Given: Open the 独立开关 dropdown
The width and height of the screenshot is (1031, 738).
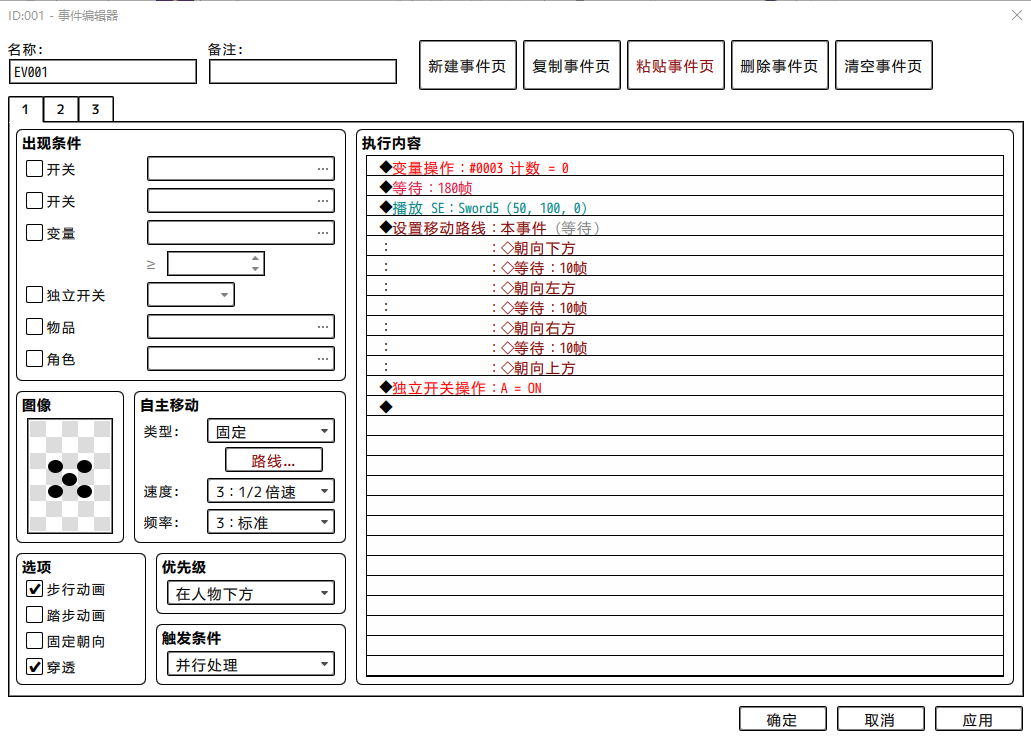Looking at the screenshot, I should (191, 295).
